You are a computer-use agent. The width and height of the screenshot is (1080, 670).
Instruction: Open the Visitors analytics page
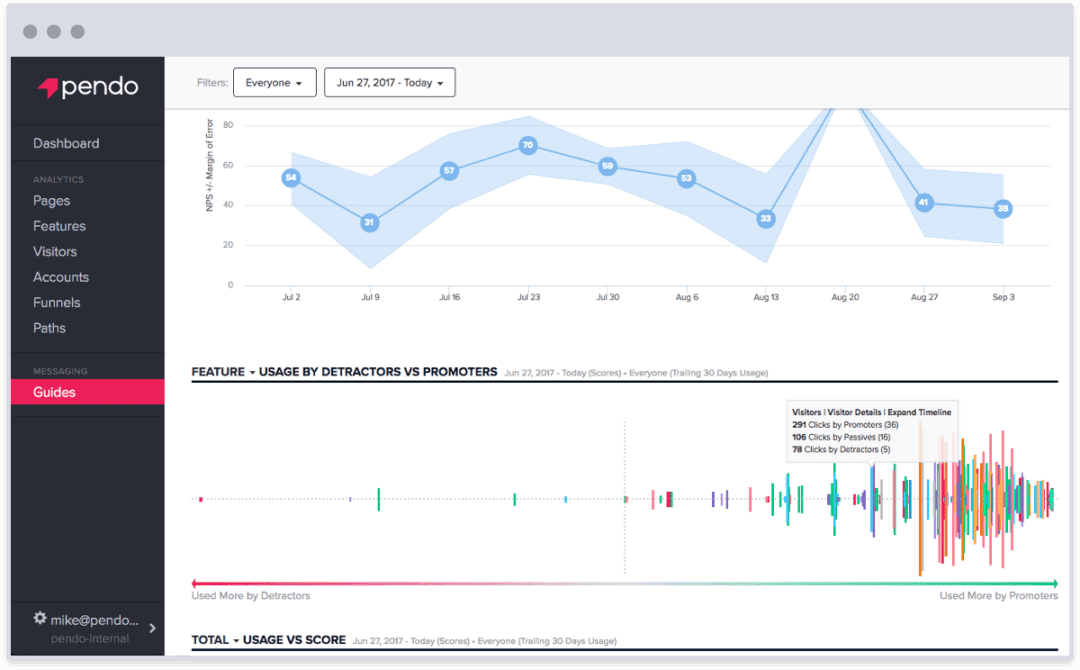(x=57, y=251)
